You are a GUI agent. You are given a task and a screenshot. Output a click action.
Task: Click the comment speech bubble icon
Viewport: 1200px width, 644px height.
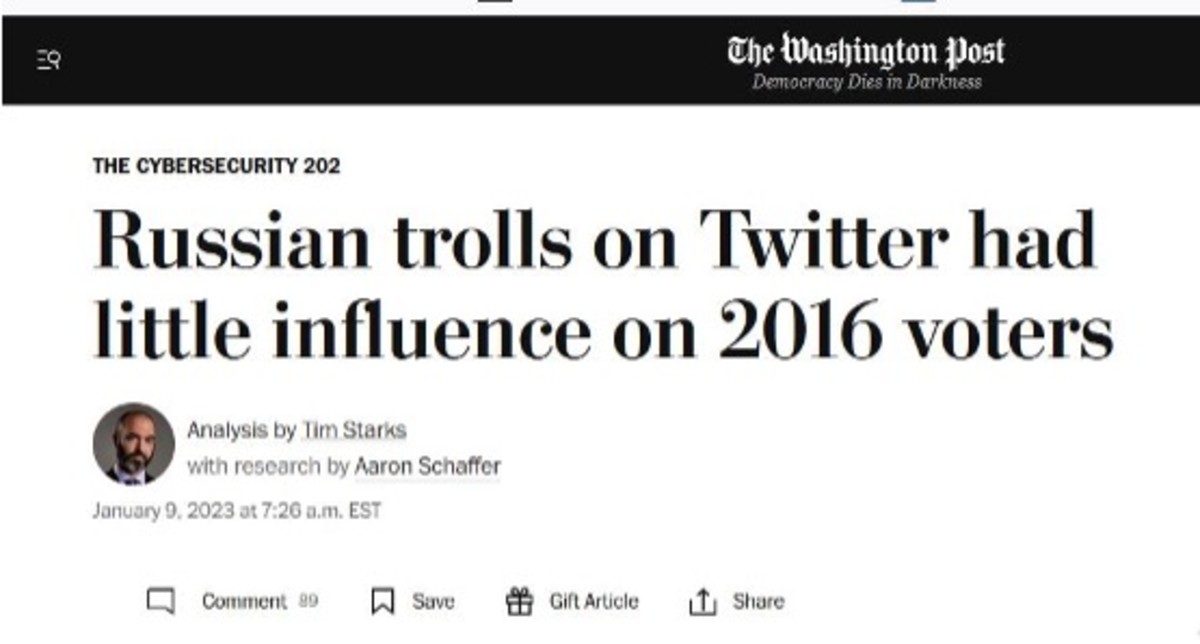click(161, 601)
